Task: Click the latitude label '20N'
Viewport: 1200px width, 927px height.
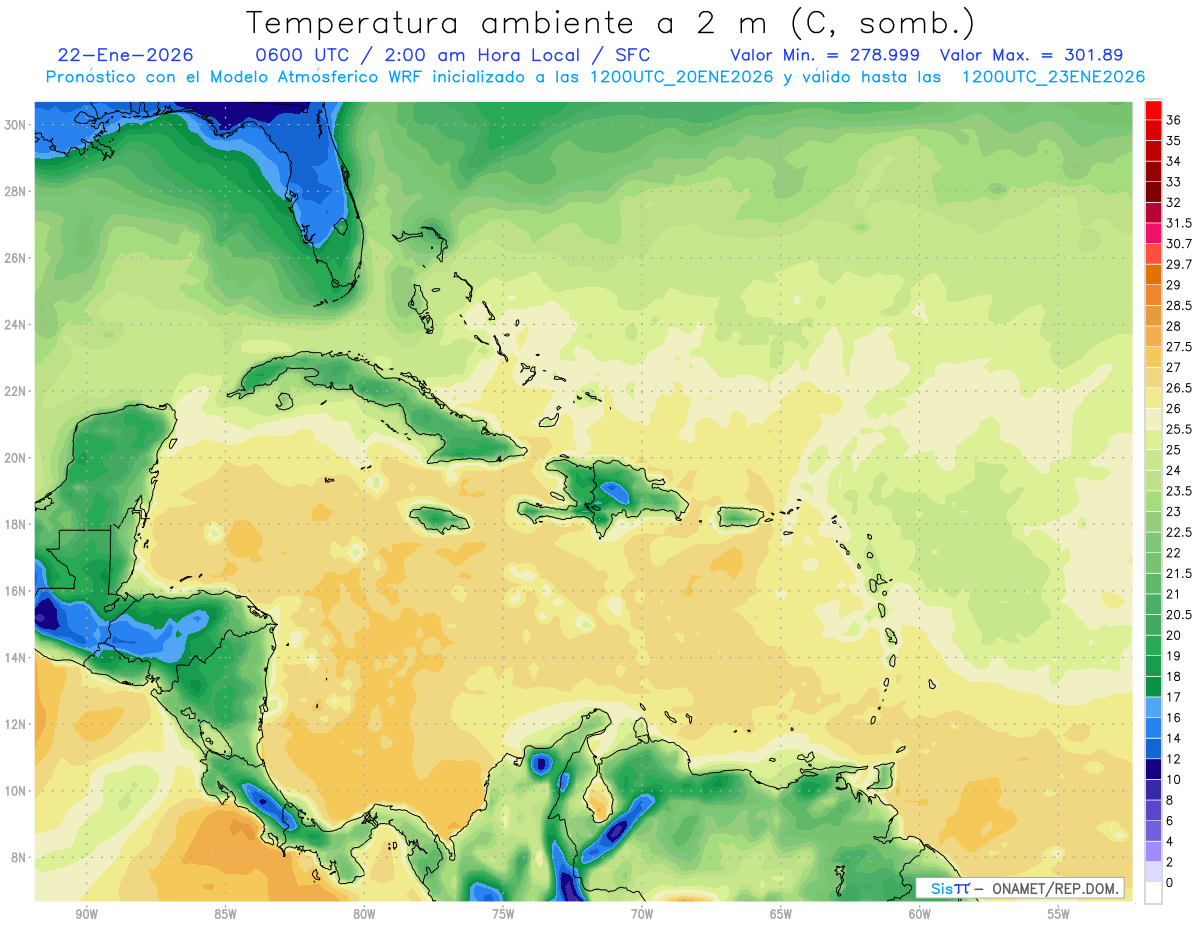Action: pyautogui.click(x=17, y=458)
